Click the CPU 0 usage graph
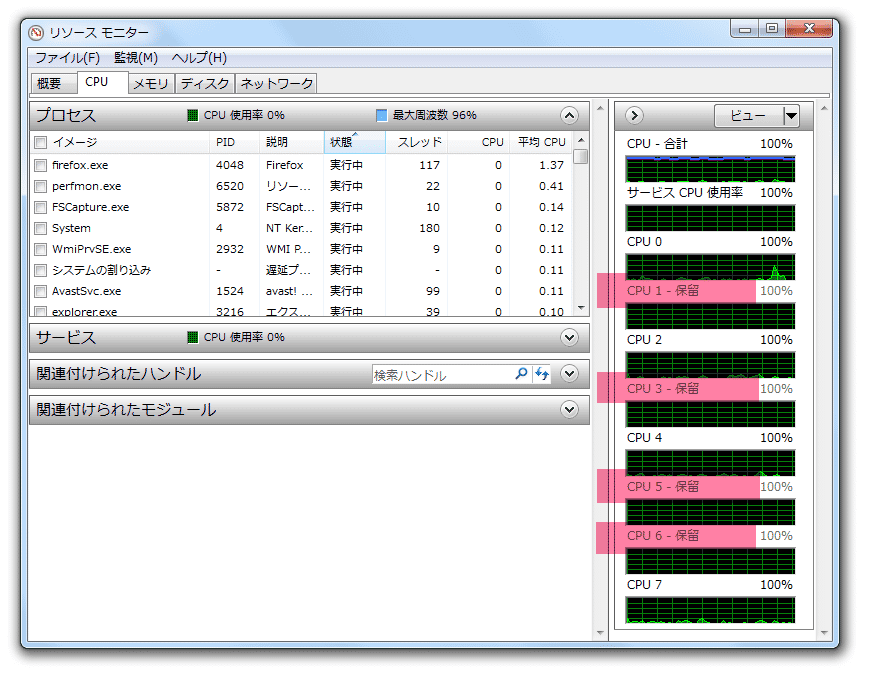 (x=710, y=267)
